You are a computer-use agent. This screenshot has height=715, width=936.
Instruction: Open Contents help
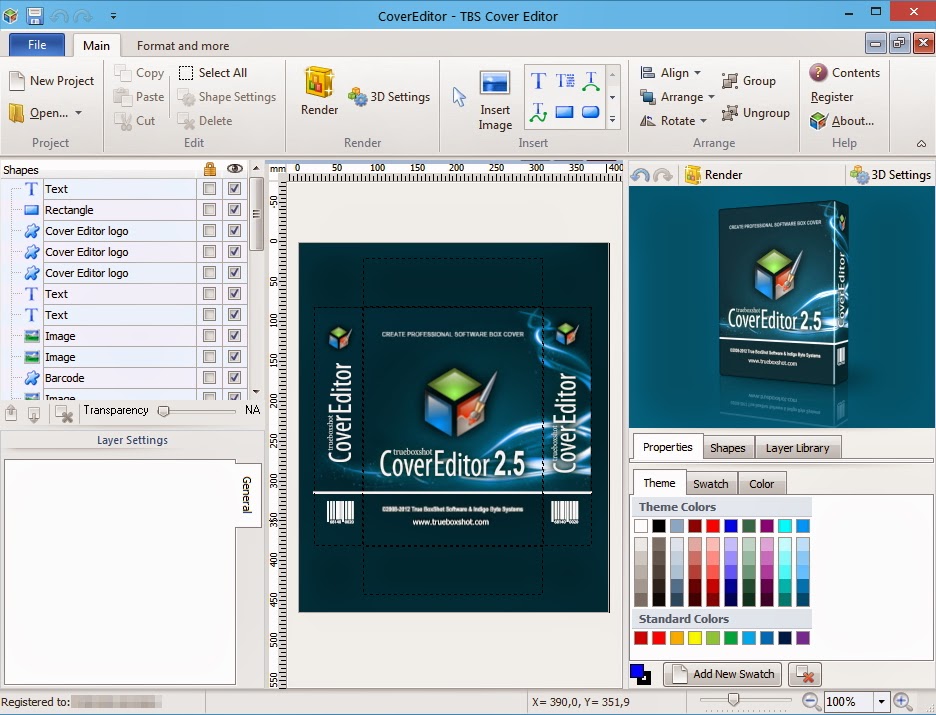point(845,73)
